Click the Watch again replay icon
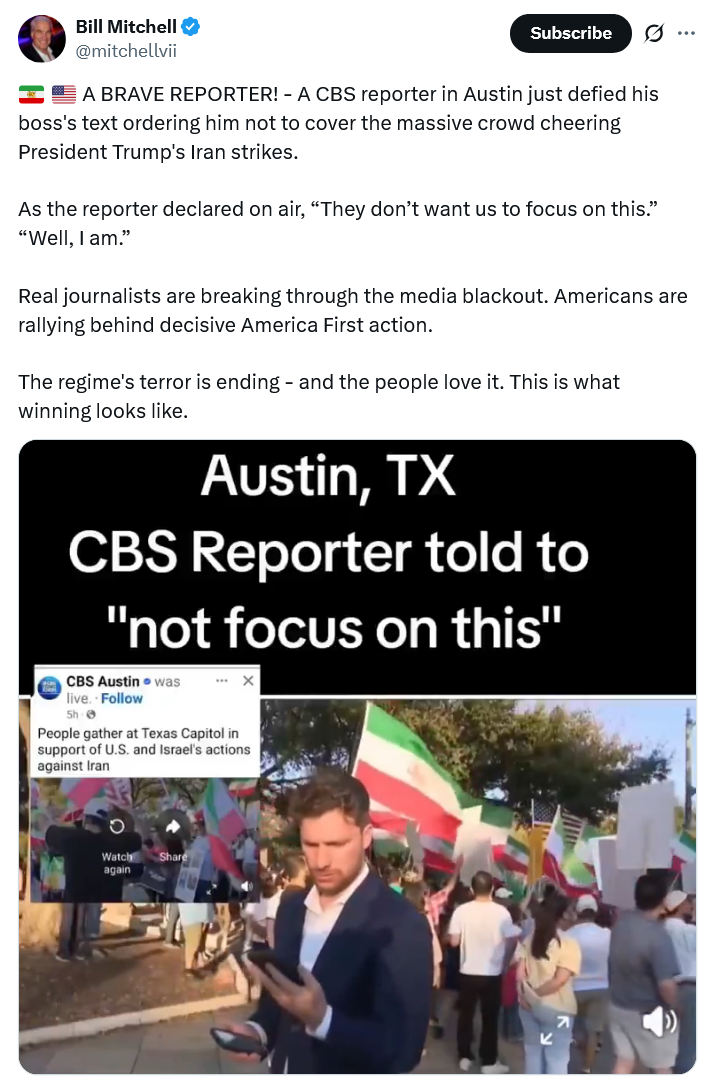This screenshot has width=714, height=1088. coord(117,826)
